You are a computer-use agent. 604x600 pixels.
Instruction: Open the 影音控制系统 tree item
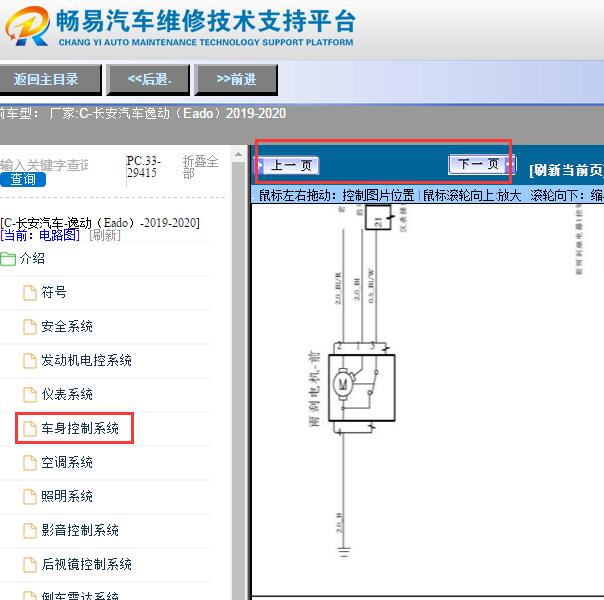point(80,530)
